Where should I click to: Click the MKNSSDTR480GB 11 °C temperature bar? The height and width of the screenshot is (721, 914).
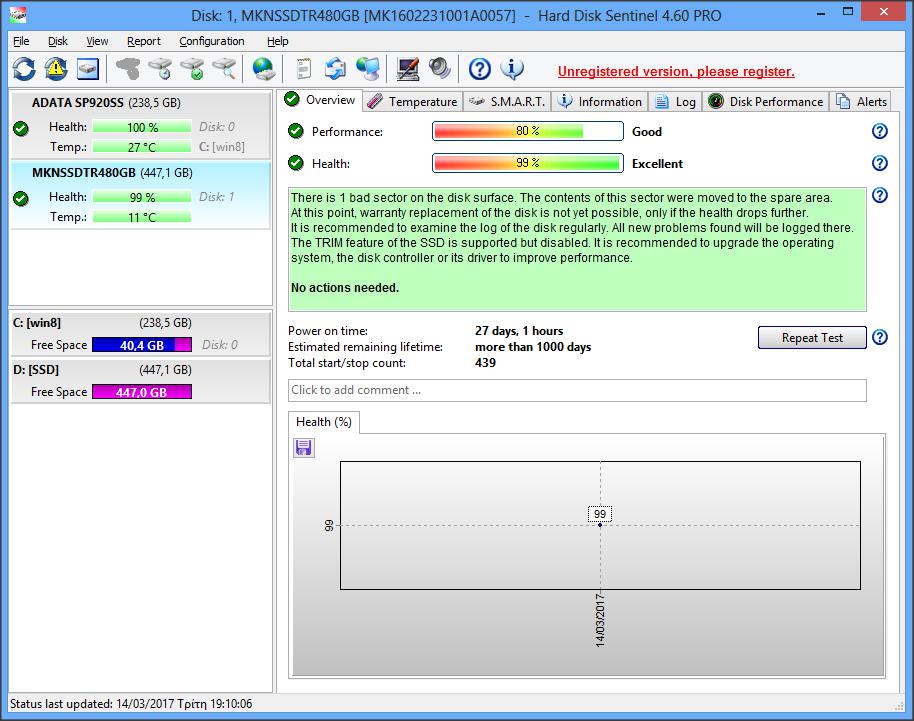pos(142,217)
